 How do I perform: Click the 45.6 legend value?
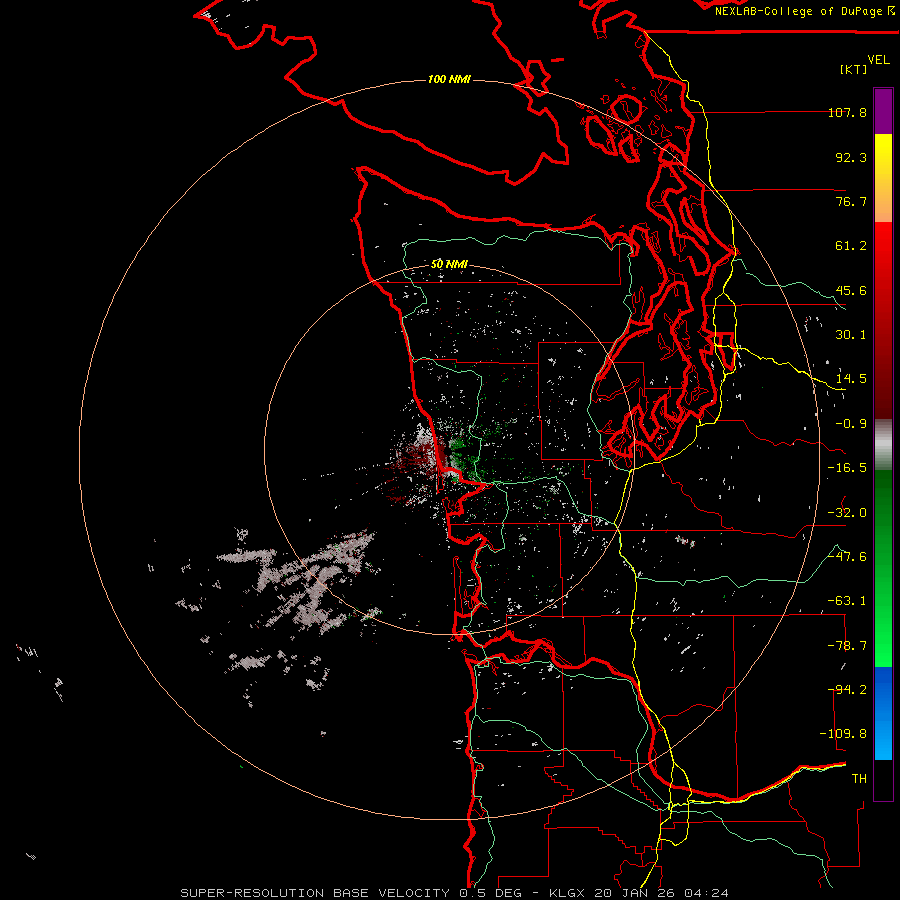tap(851, 290)
